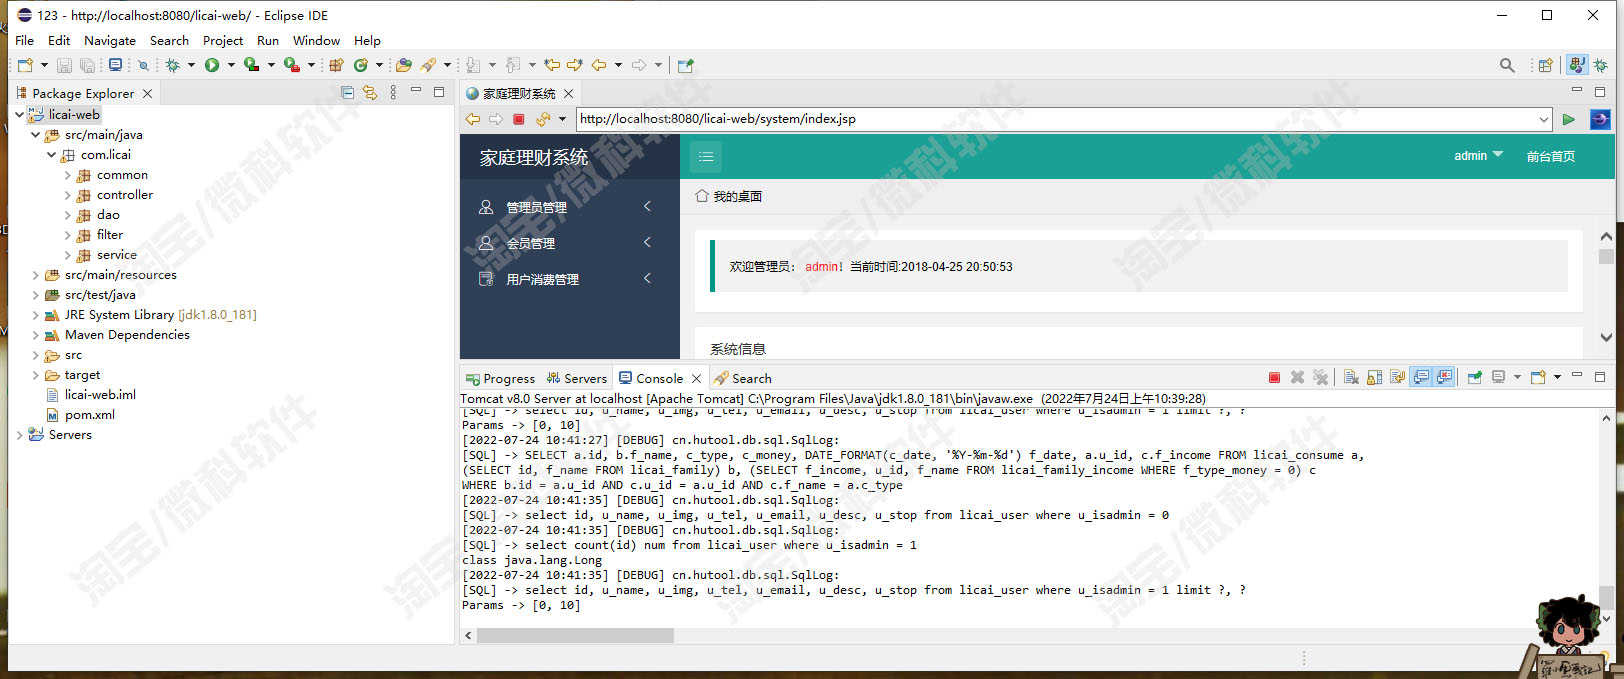Click the Run with Coverage toolbar icon
Screen dimensions: 1624x679
coord(251,65)
